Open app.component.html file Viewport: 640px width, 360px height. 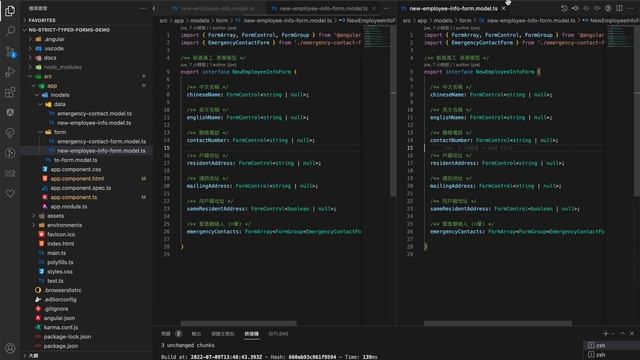77,179
